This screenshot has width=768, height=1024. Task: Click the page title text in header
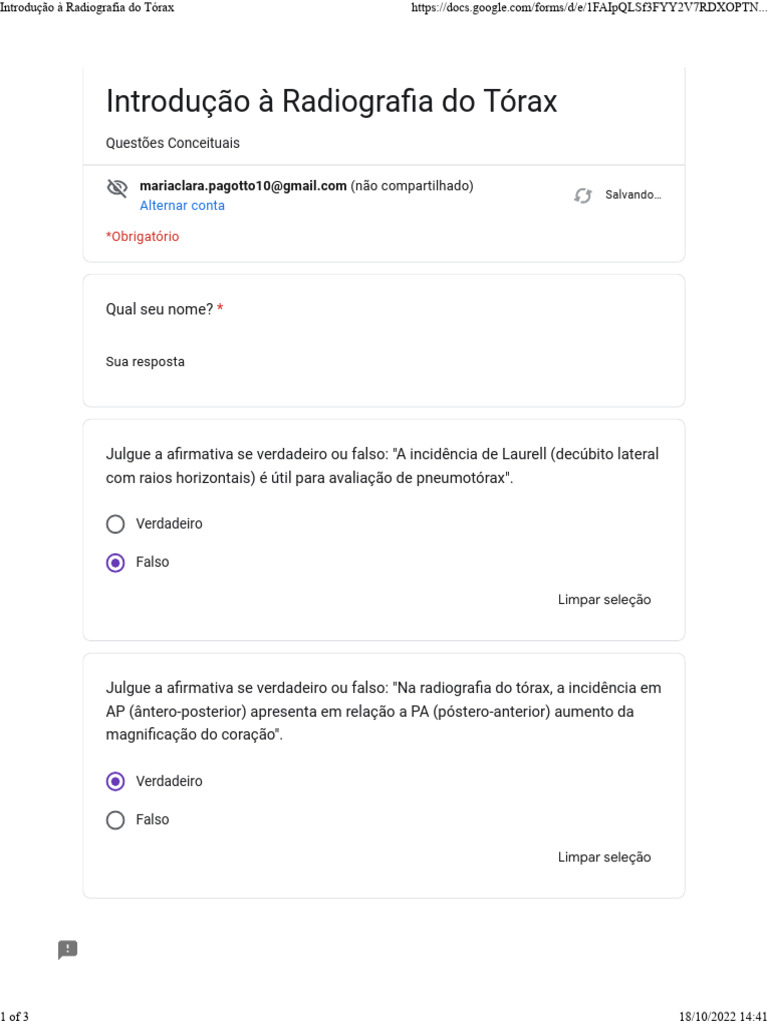pos(87,8)
